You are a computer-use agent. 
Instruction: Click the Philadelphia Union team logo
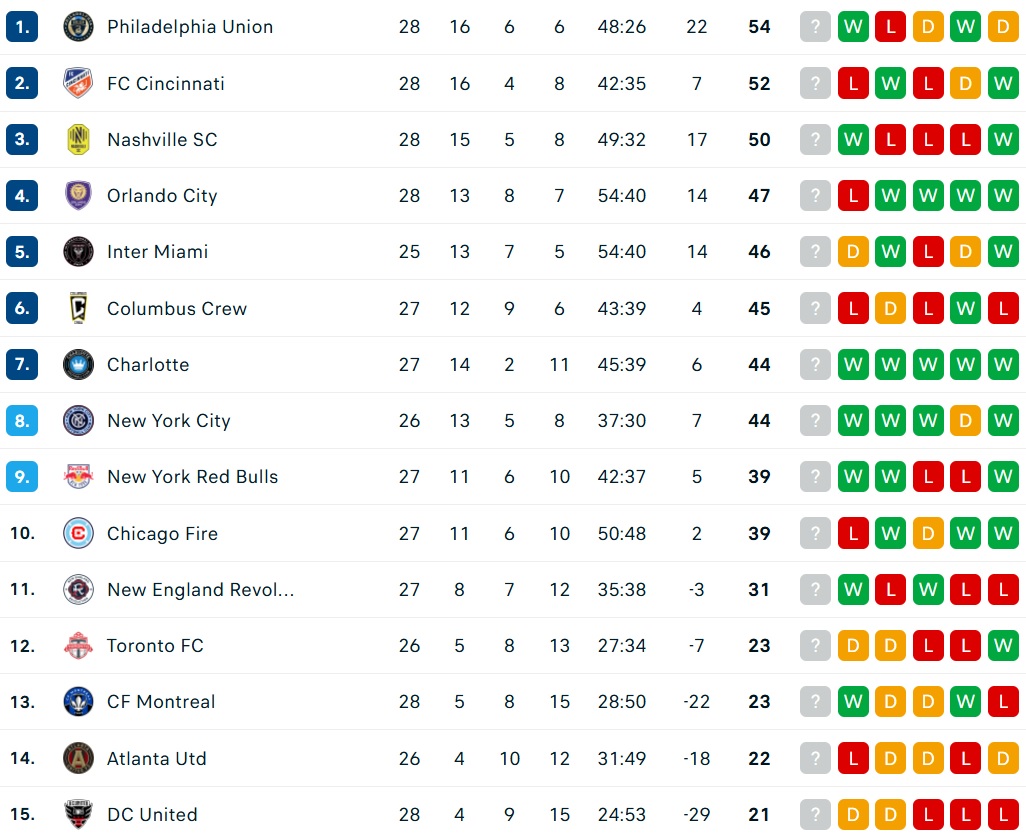pyautogui.click(x=78, y=27)
